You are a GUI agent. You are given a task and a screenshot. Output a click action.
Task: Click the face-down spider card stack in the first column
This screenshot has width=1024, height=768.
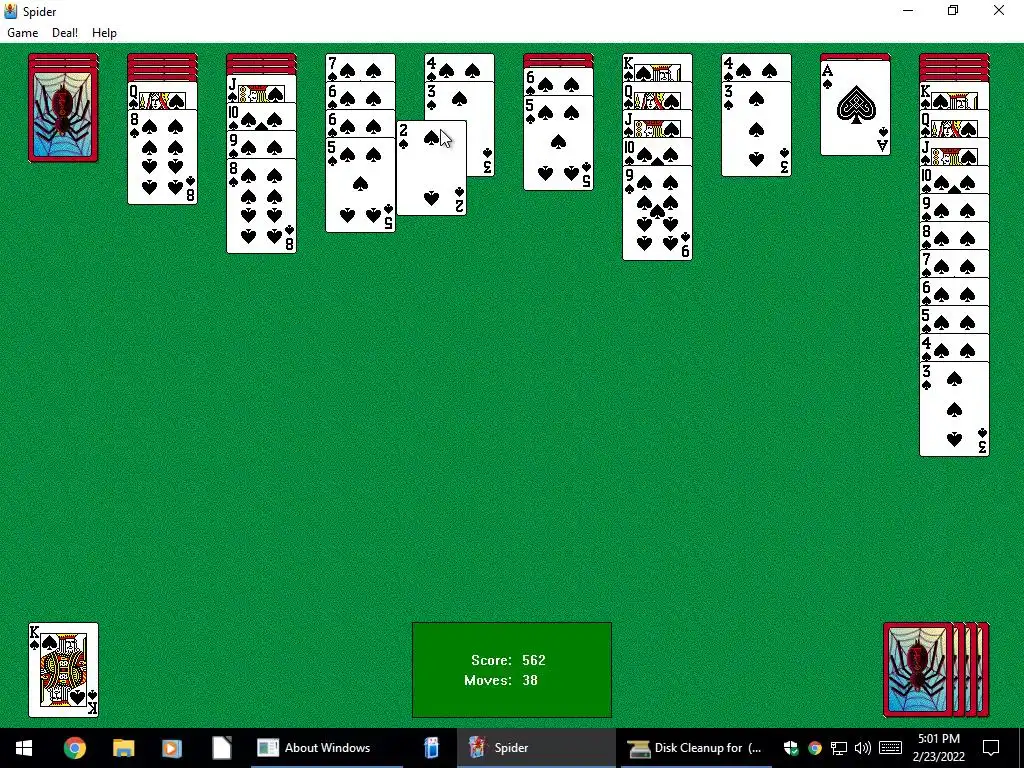(x=63, y=108)
